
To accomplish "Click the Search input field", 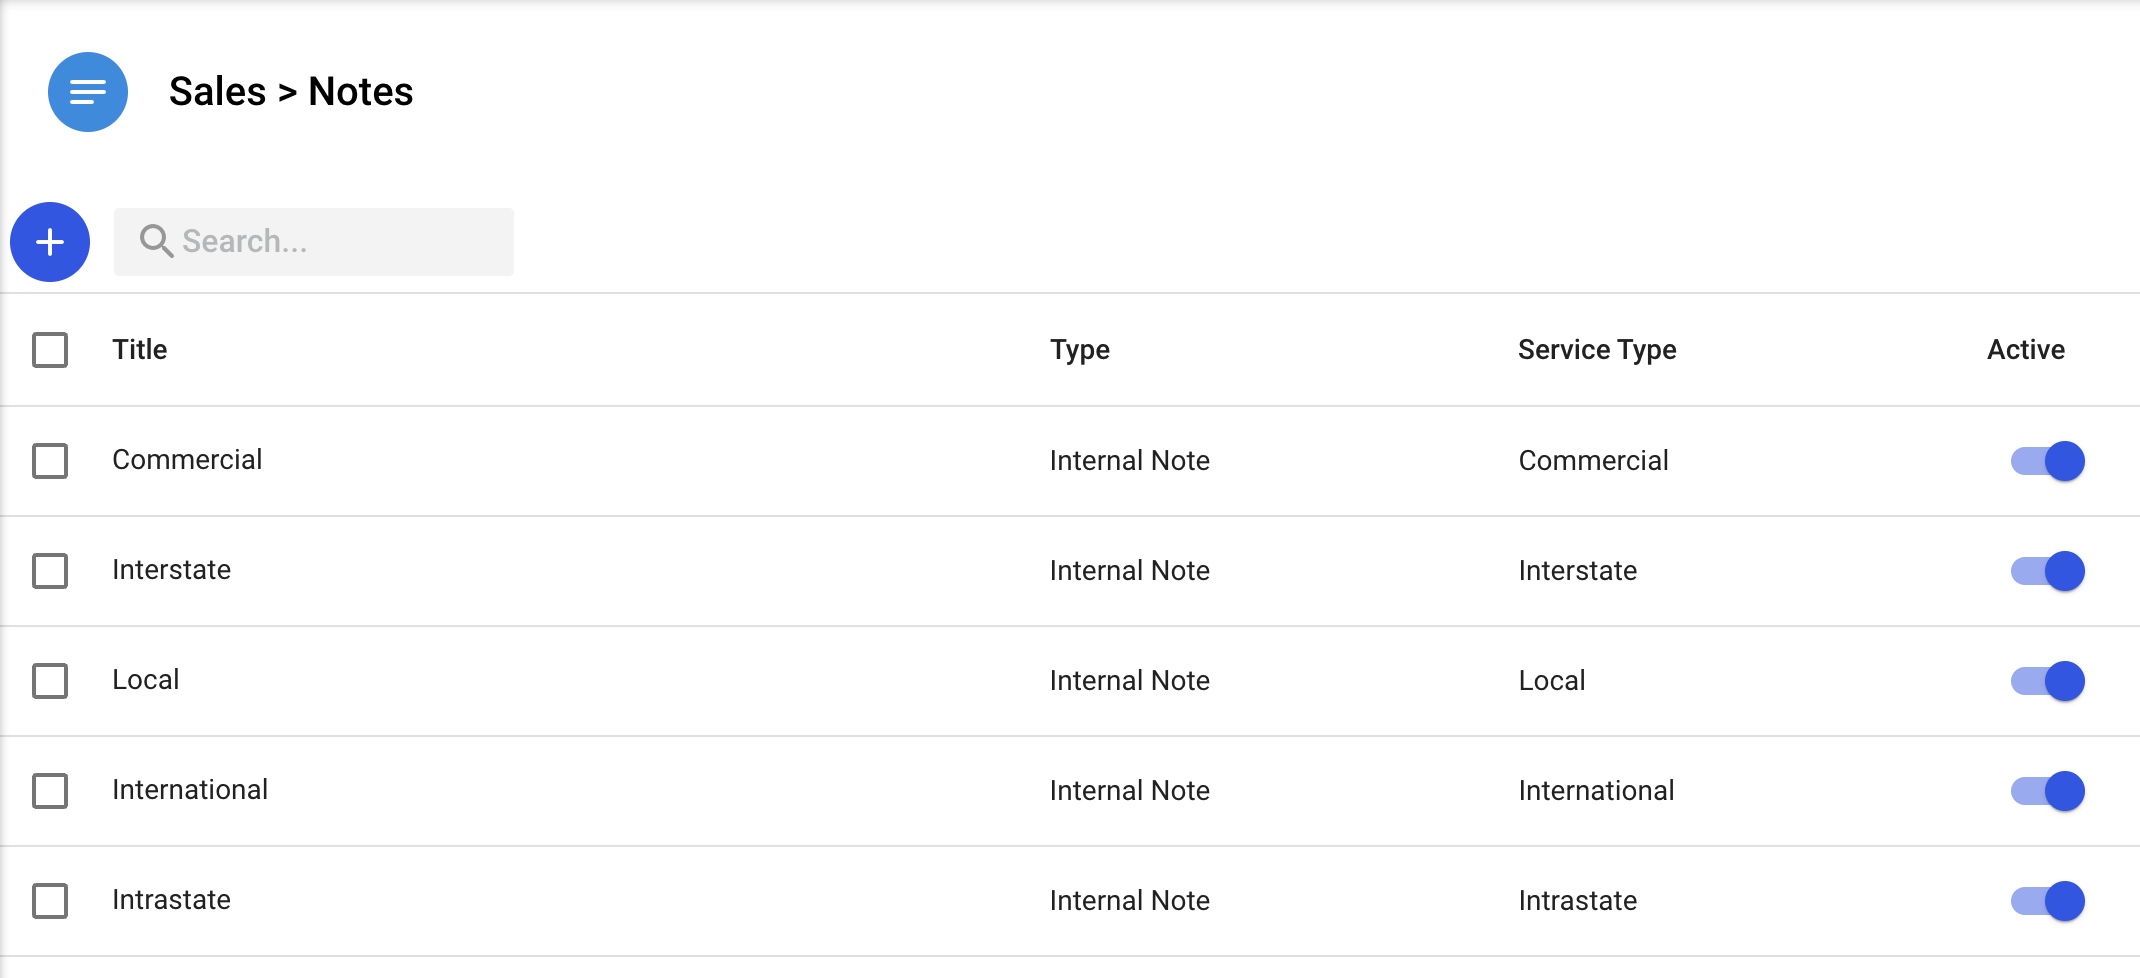I will click(x=330, y=242).
